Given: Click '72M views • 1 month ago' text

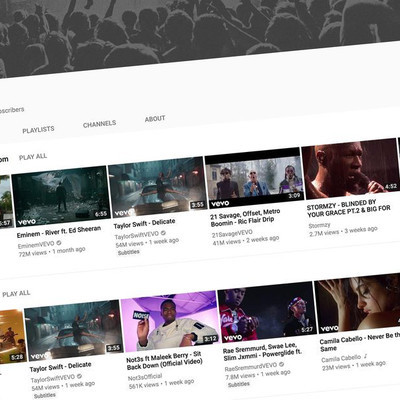Looking at the screenshot, I should 52,251.
